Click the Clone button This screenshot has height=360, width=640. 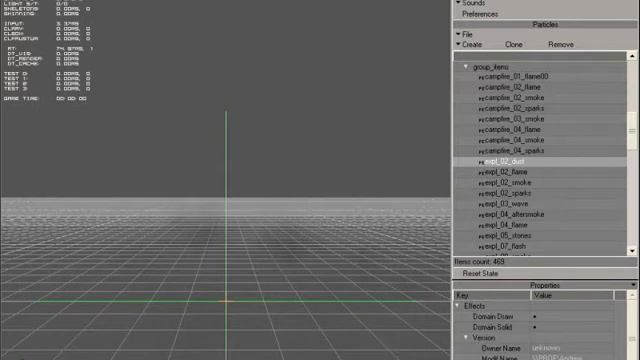[513, 44]
